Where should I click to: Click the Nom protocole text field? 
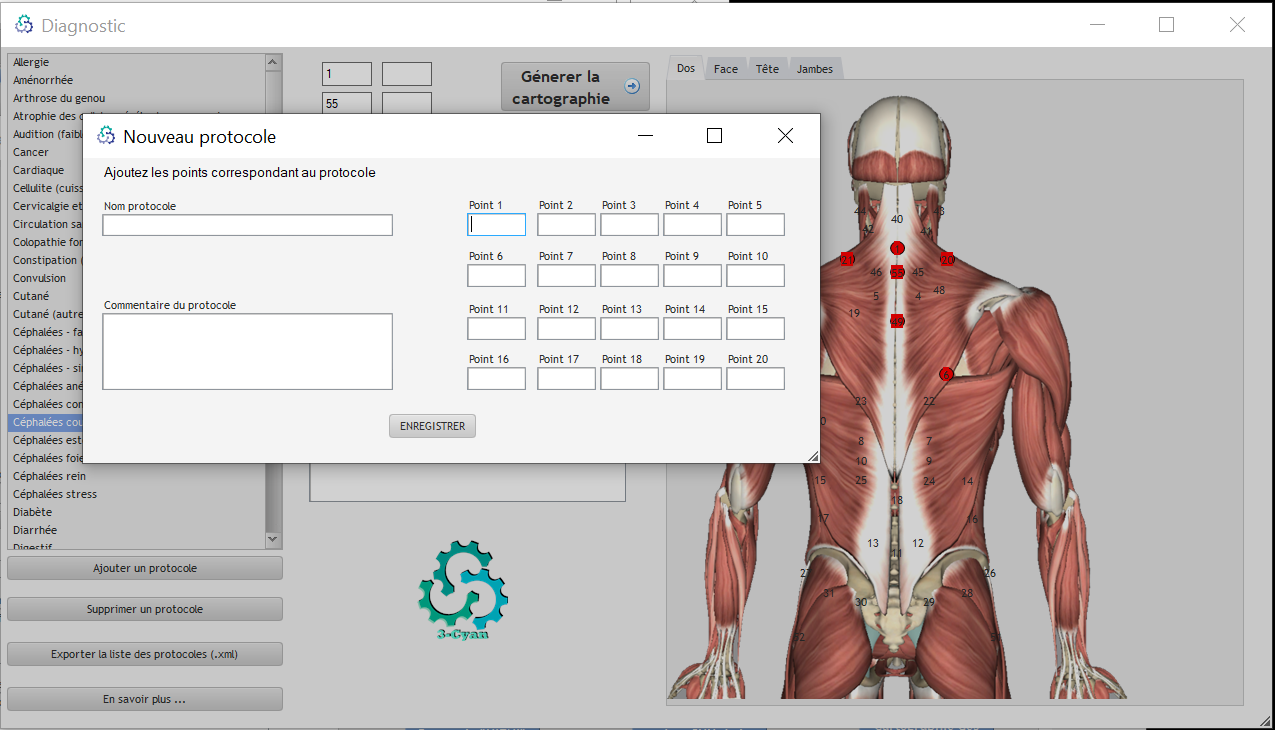coord(247,225)
